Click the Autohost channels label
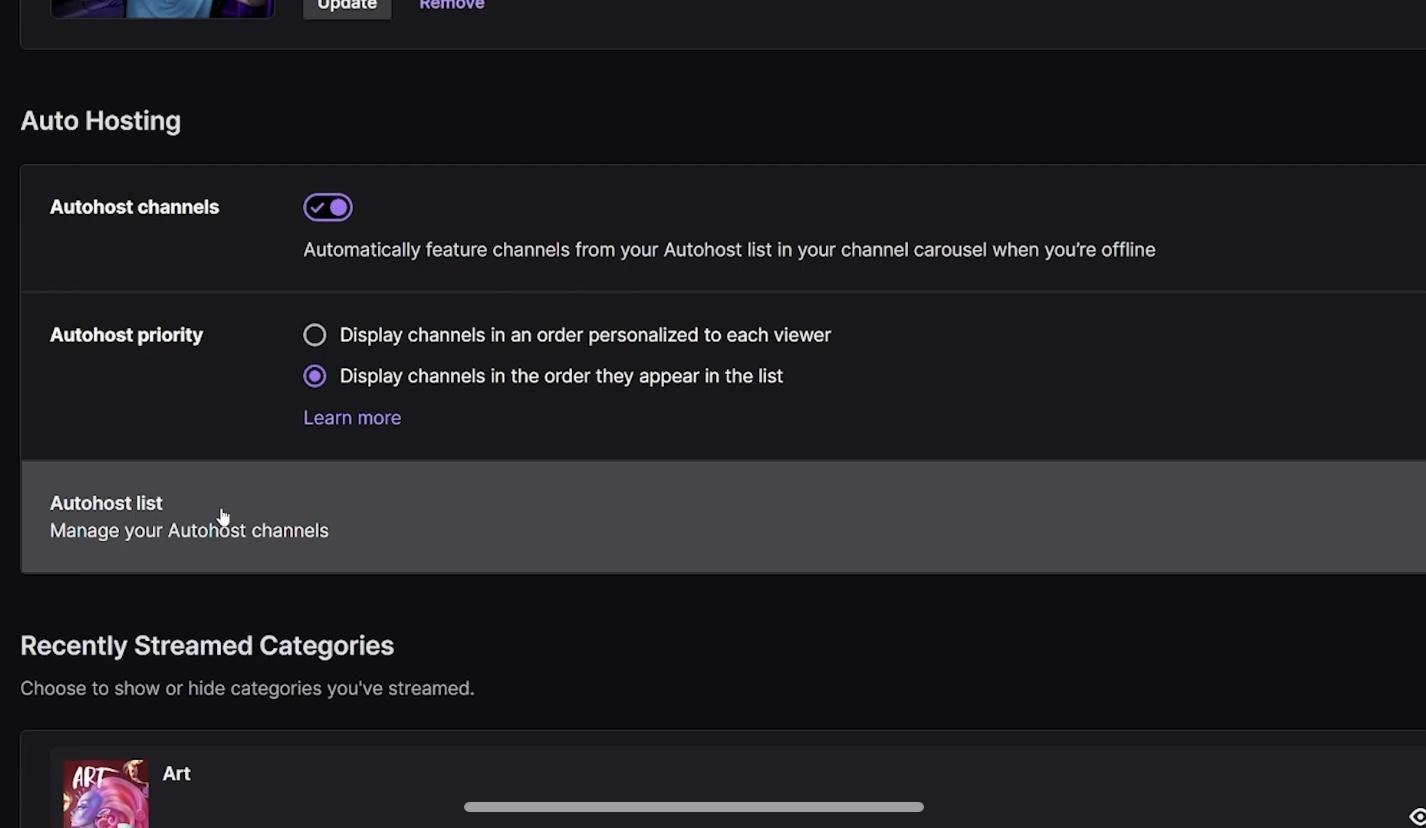This screenshot has width=1426, height=828. click(x=134, y=207)
